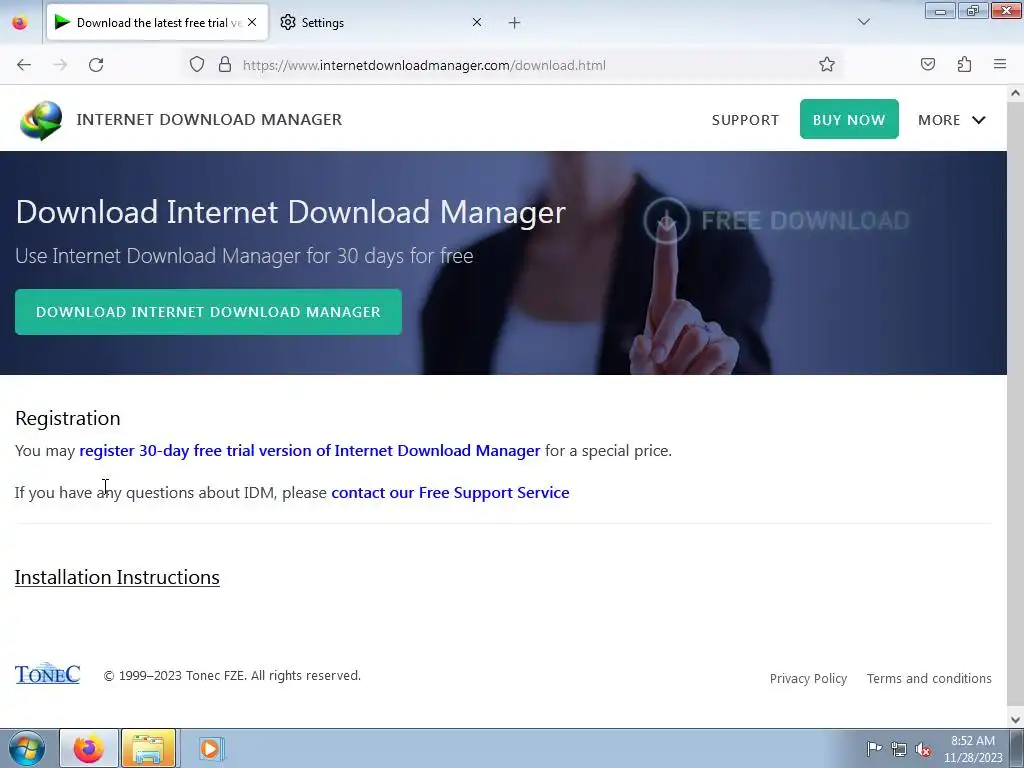Click the taskbar clock showing 8:52 AM
This screenshot has height=768, width=1024.
pyautogui.click(x=972, y=749)
